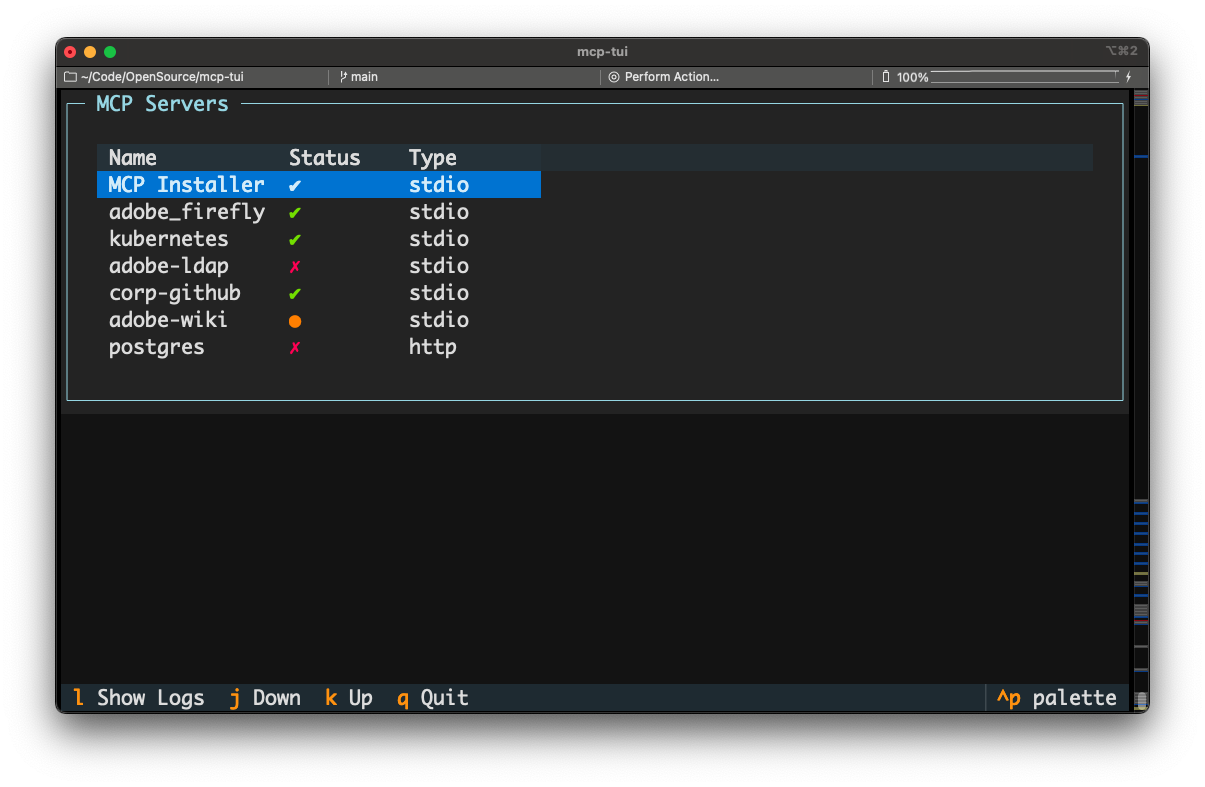This screenshot has width=1205, height=787.
Task: Click the battery icon in the top bar
Action: (885, 76)
